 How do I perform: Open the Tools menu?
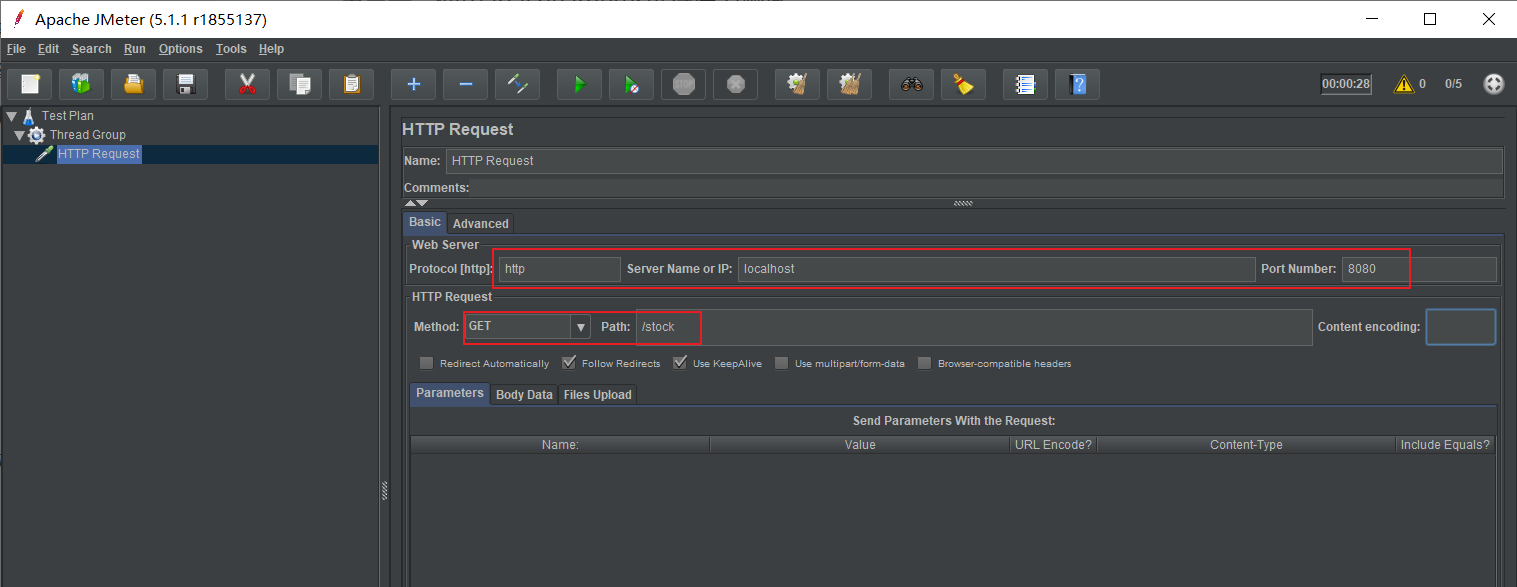(x=231, y=49)
